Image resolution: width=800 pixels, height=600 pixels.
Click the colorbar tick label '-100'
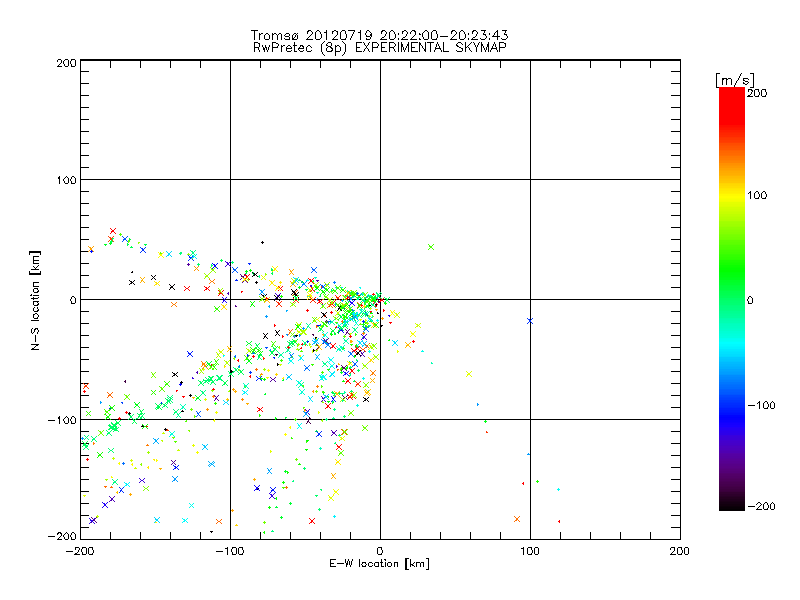tap(761, 405)
